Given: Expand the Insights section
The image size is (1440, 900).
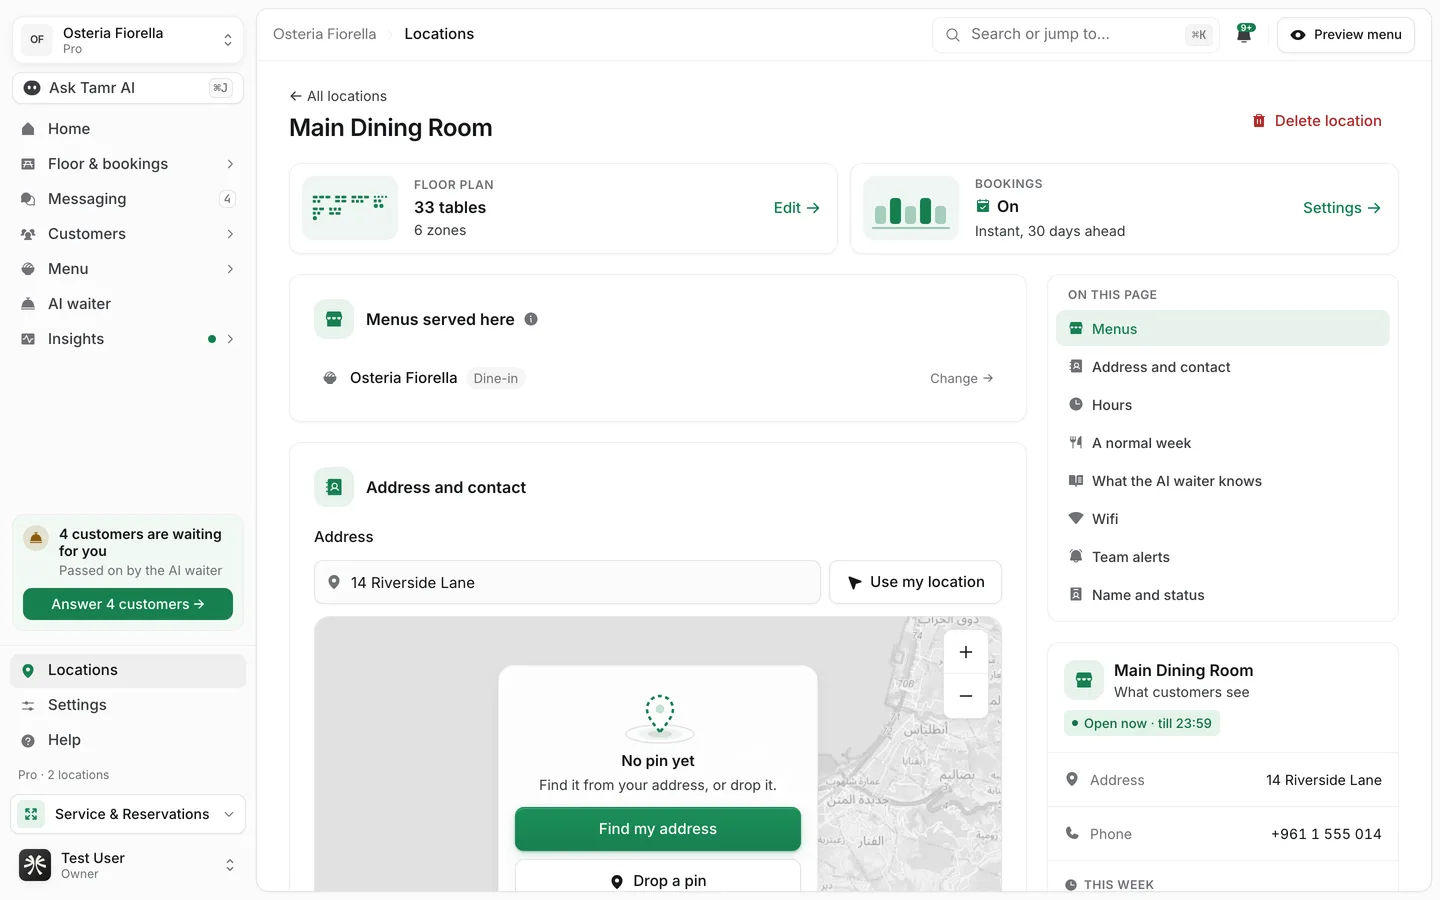Looking at the screenshot, I should pyautogui.click(x=128, y=339).
